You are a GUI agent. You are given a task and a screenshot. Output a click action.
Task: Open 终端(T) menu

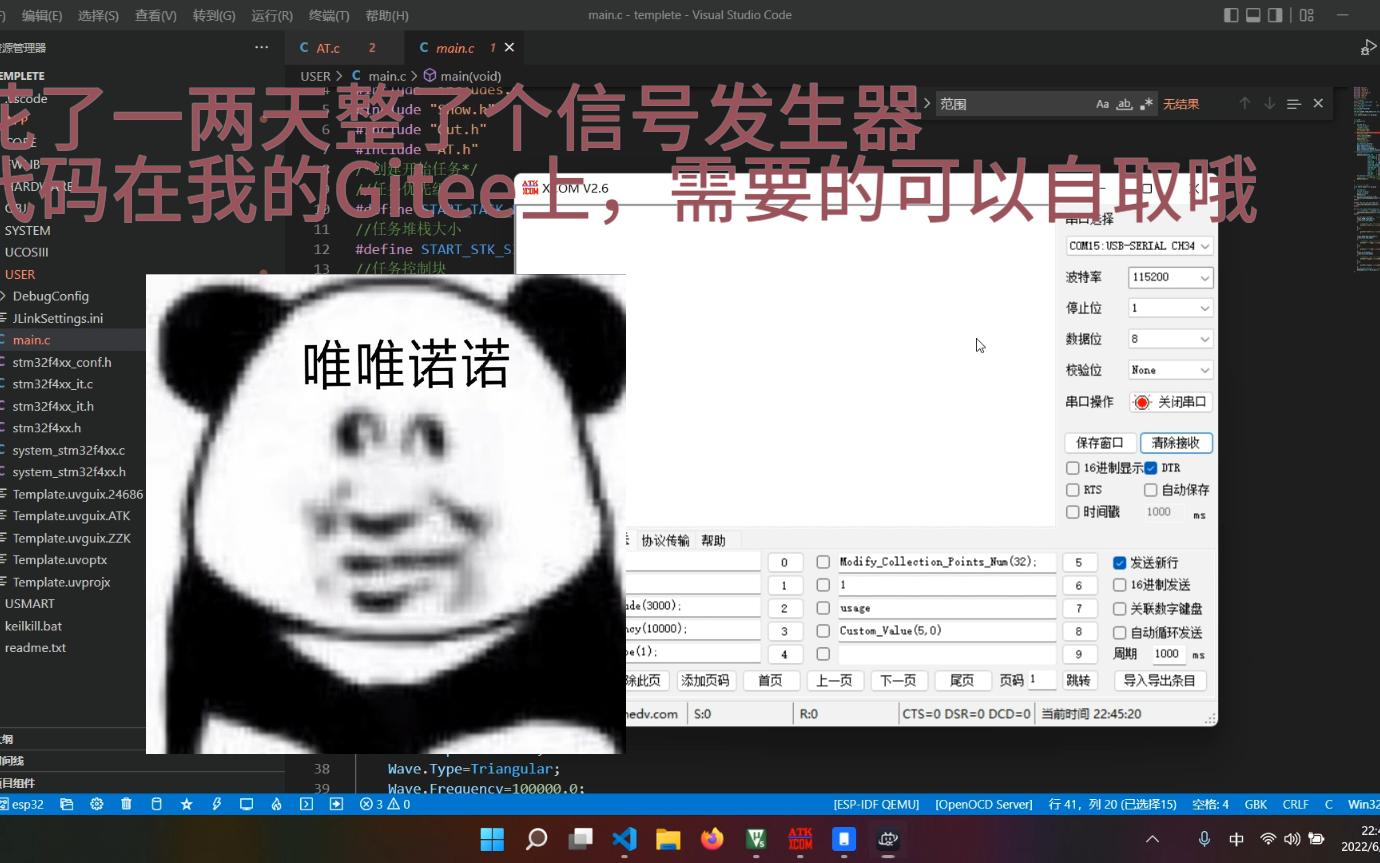(x=329, y=15)
